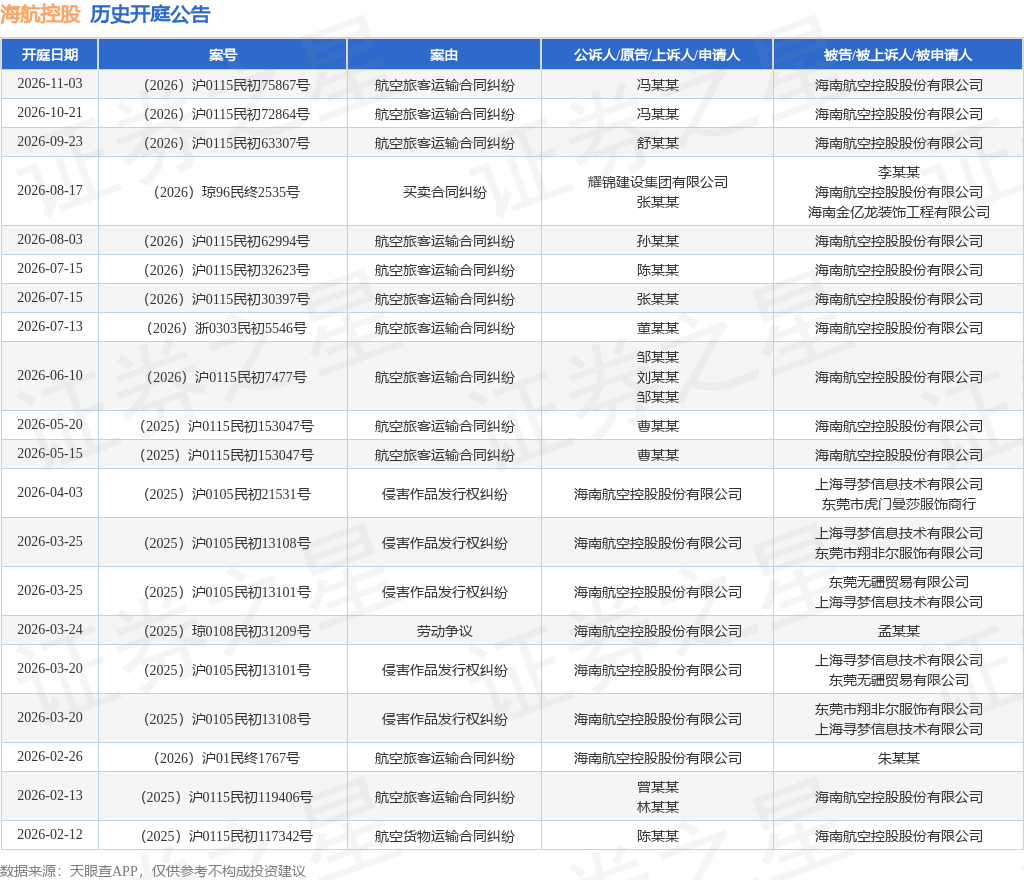This screenshot has width=1024, height=880.
Task: Click the 数据来源 天眼查APP footer note
Action: [x=153, y=871]
